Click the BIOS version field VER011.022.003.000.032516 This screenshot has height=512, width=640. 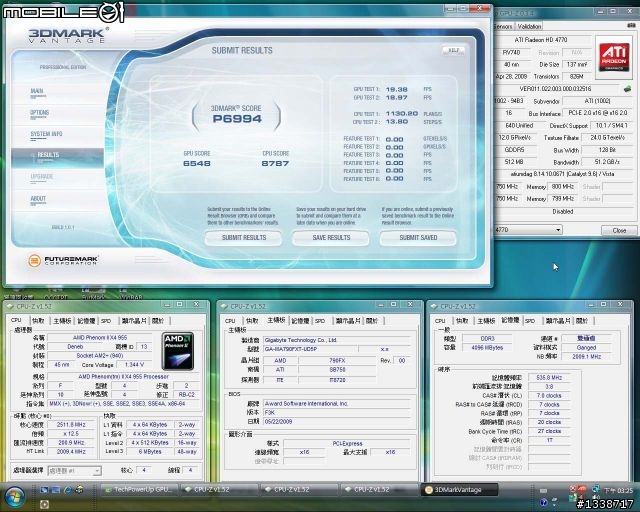tap(558, 89)
